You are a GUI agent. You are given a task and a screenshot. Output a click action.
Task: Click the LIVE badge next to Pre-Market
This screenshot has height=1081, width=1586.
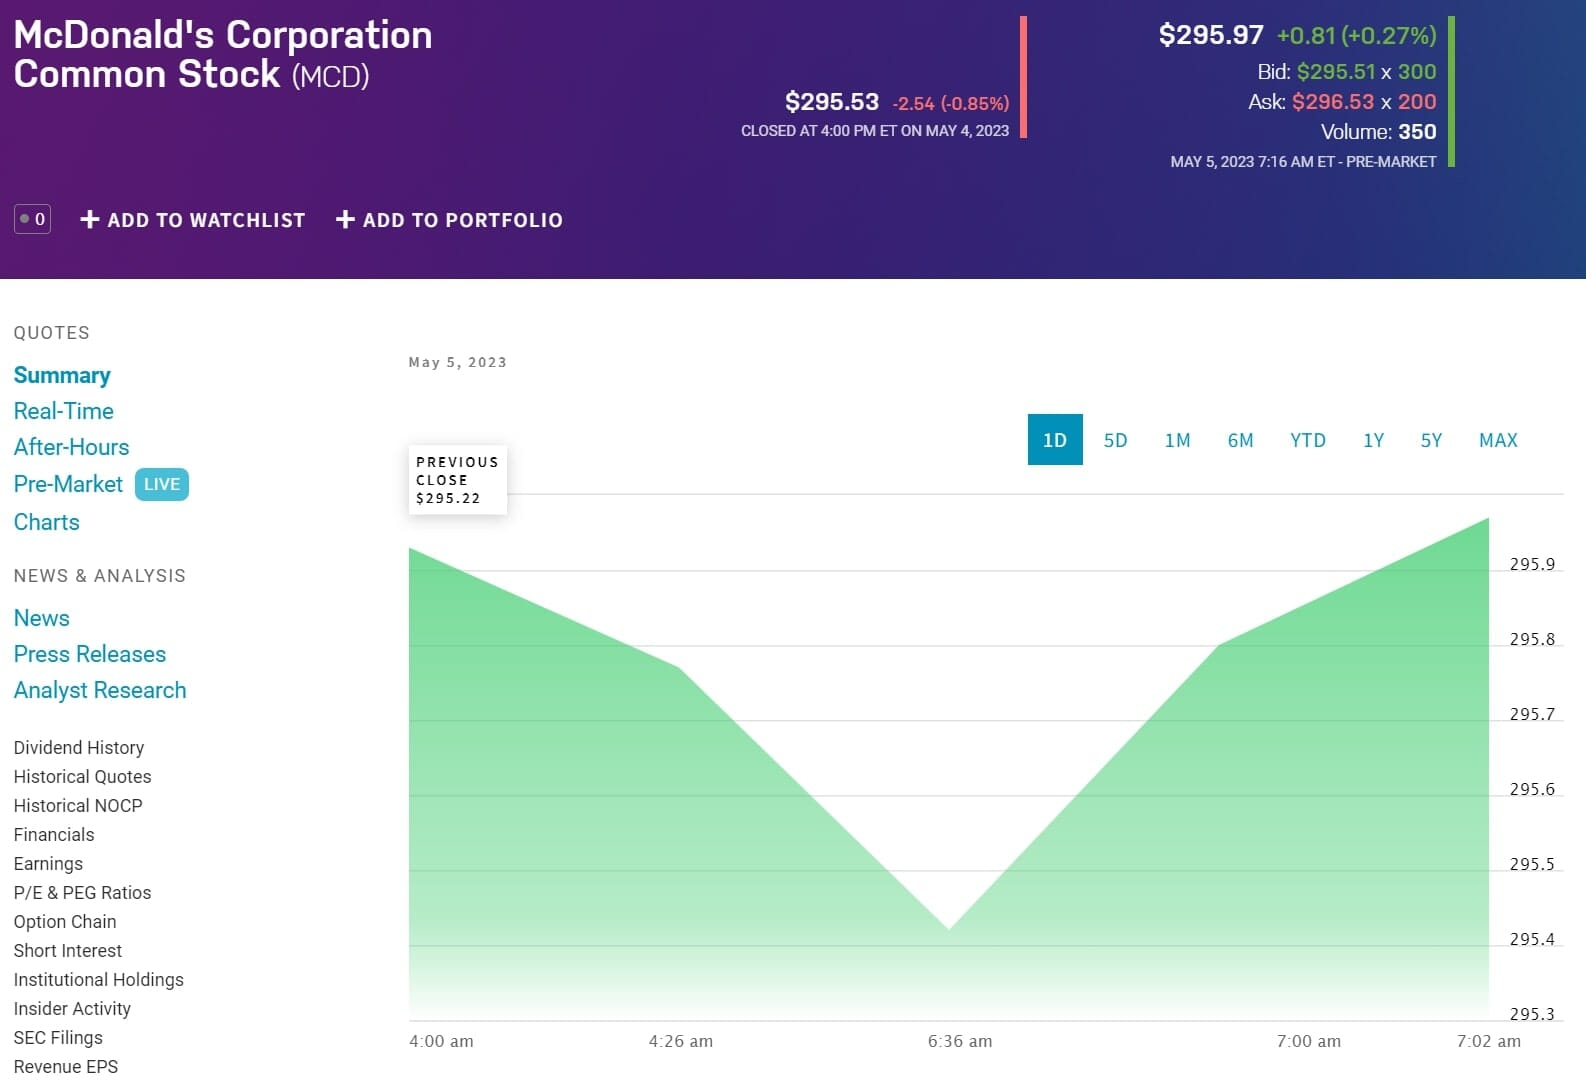[x=161, y=485]
